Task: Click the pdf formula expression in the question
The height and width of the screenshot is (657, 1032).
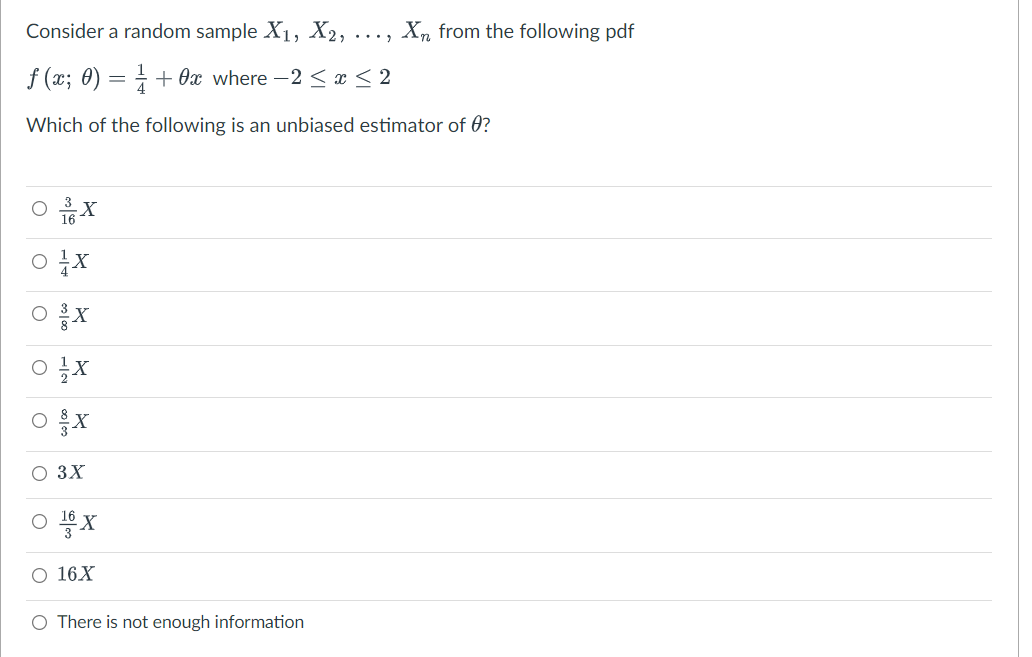Action: pos(200,78)
